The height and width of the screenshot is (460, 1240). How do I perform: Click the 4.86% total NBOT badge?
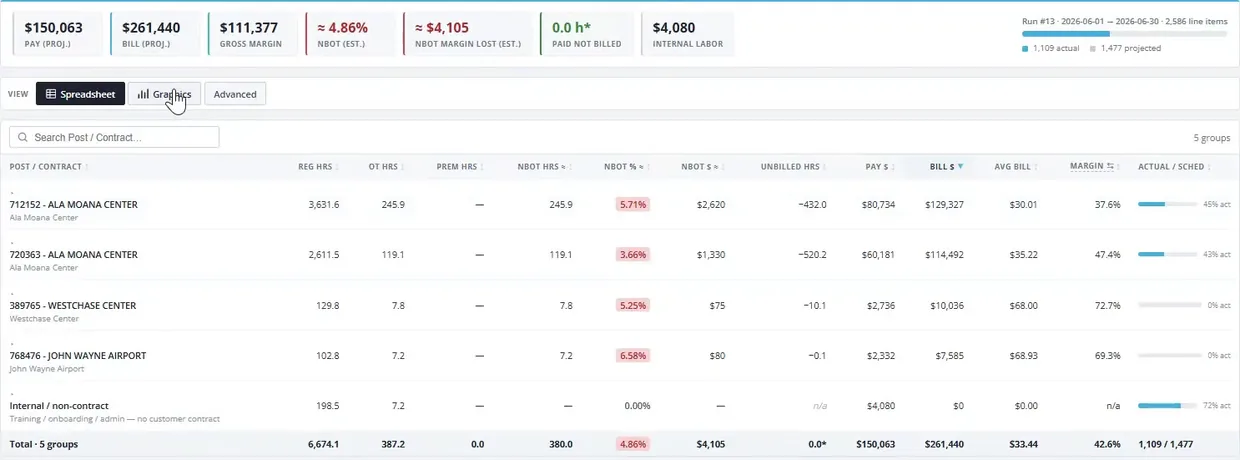coord(633,443)
